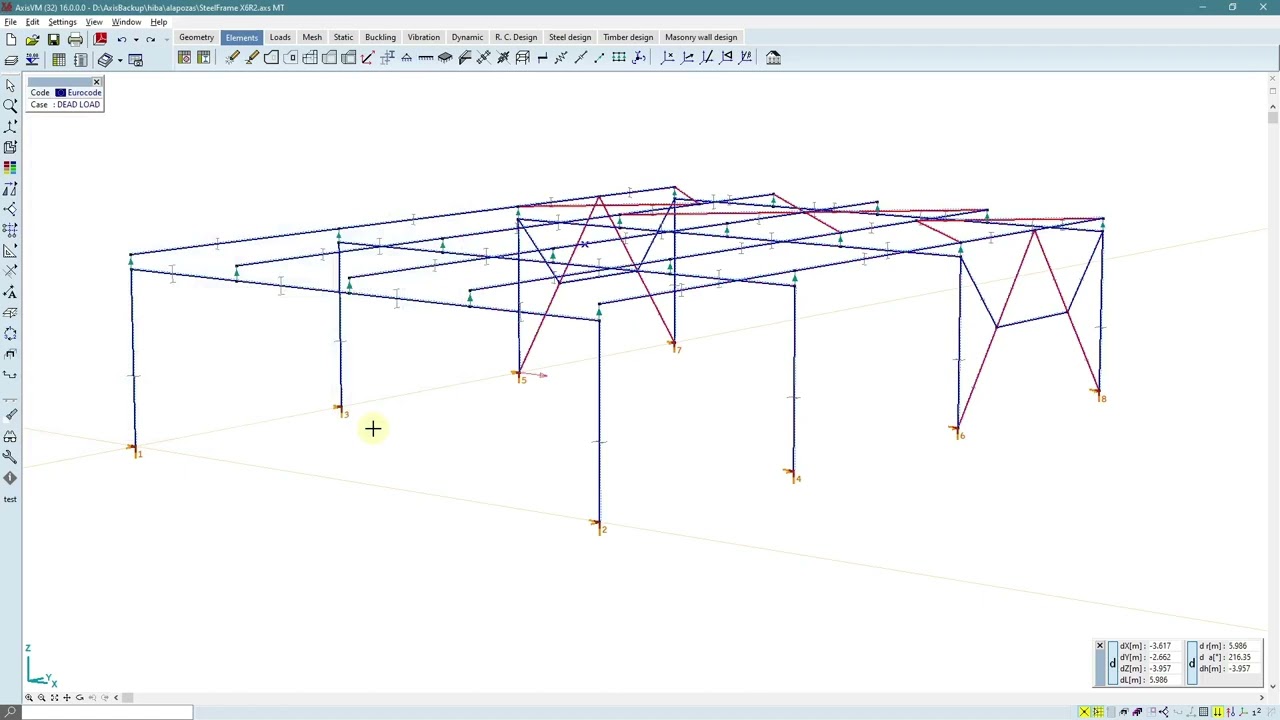
Task: Export to PDF with the red PDF icon
Action: [x=100, y=39]
